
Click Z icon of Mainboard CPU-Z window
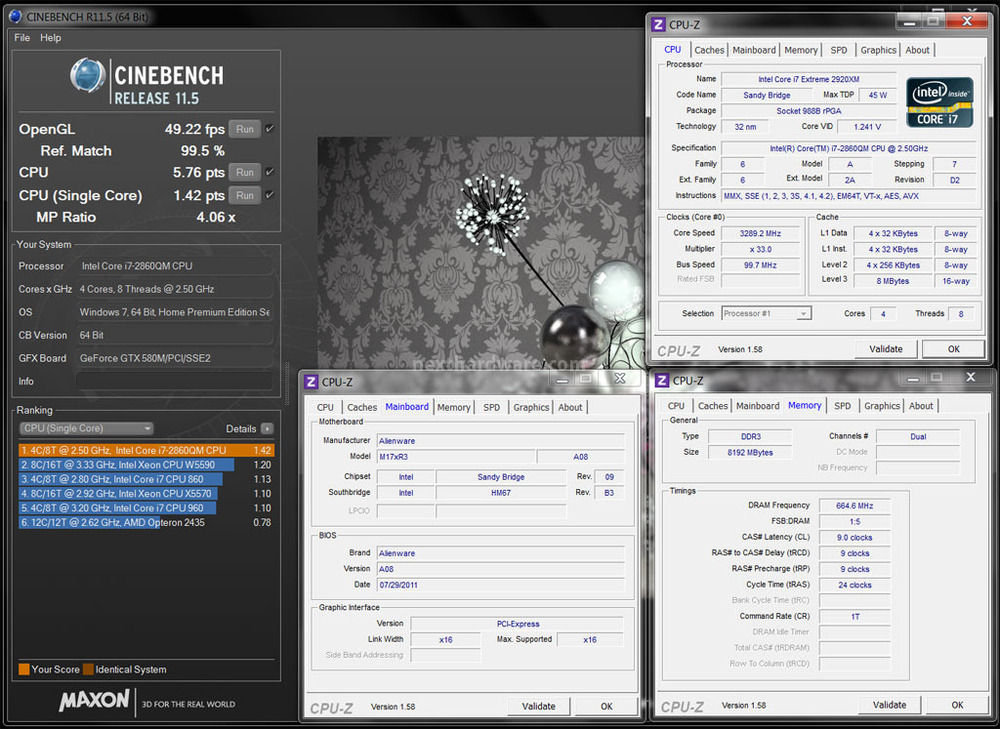pyautogui.click(x=311, y=382)
